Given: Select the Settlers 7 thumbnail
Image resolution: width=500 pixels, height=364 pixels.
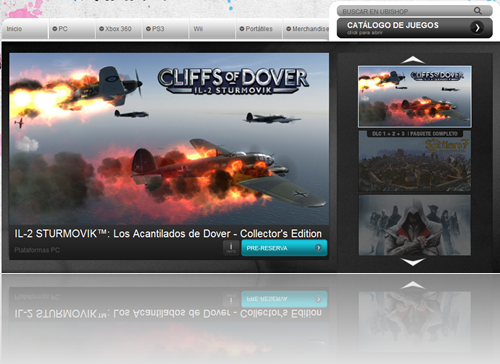Looking at the screenshot, I should 415,161.
